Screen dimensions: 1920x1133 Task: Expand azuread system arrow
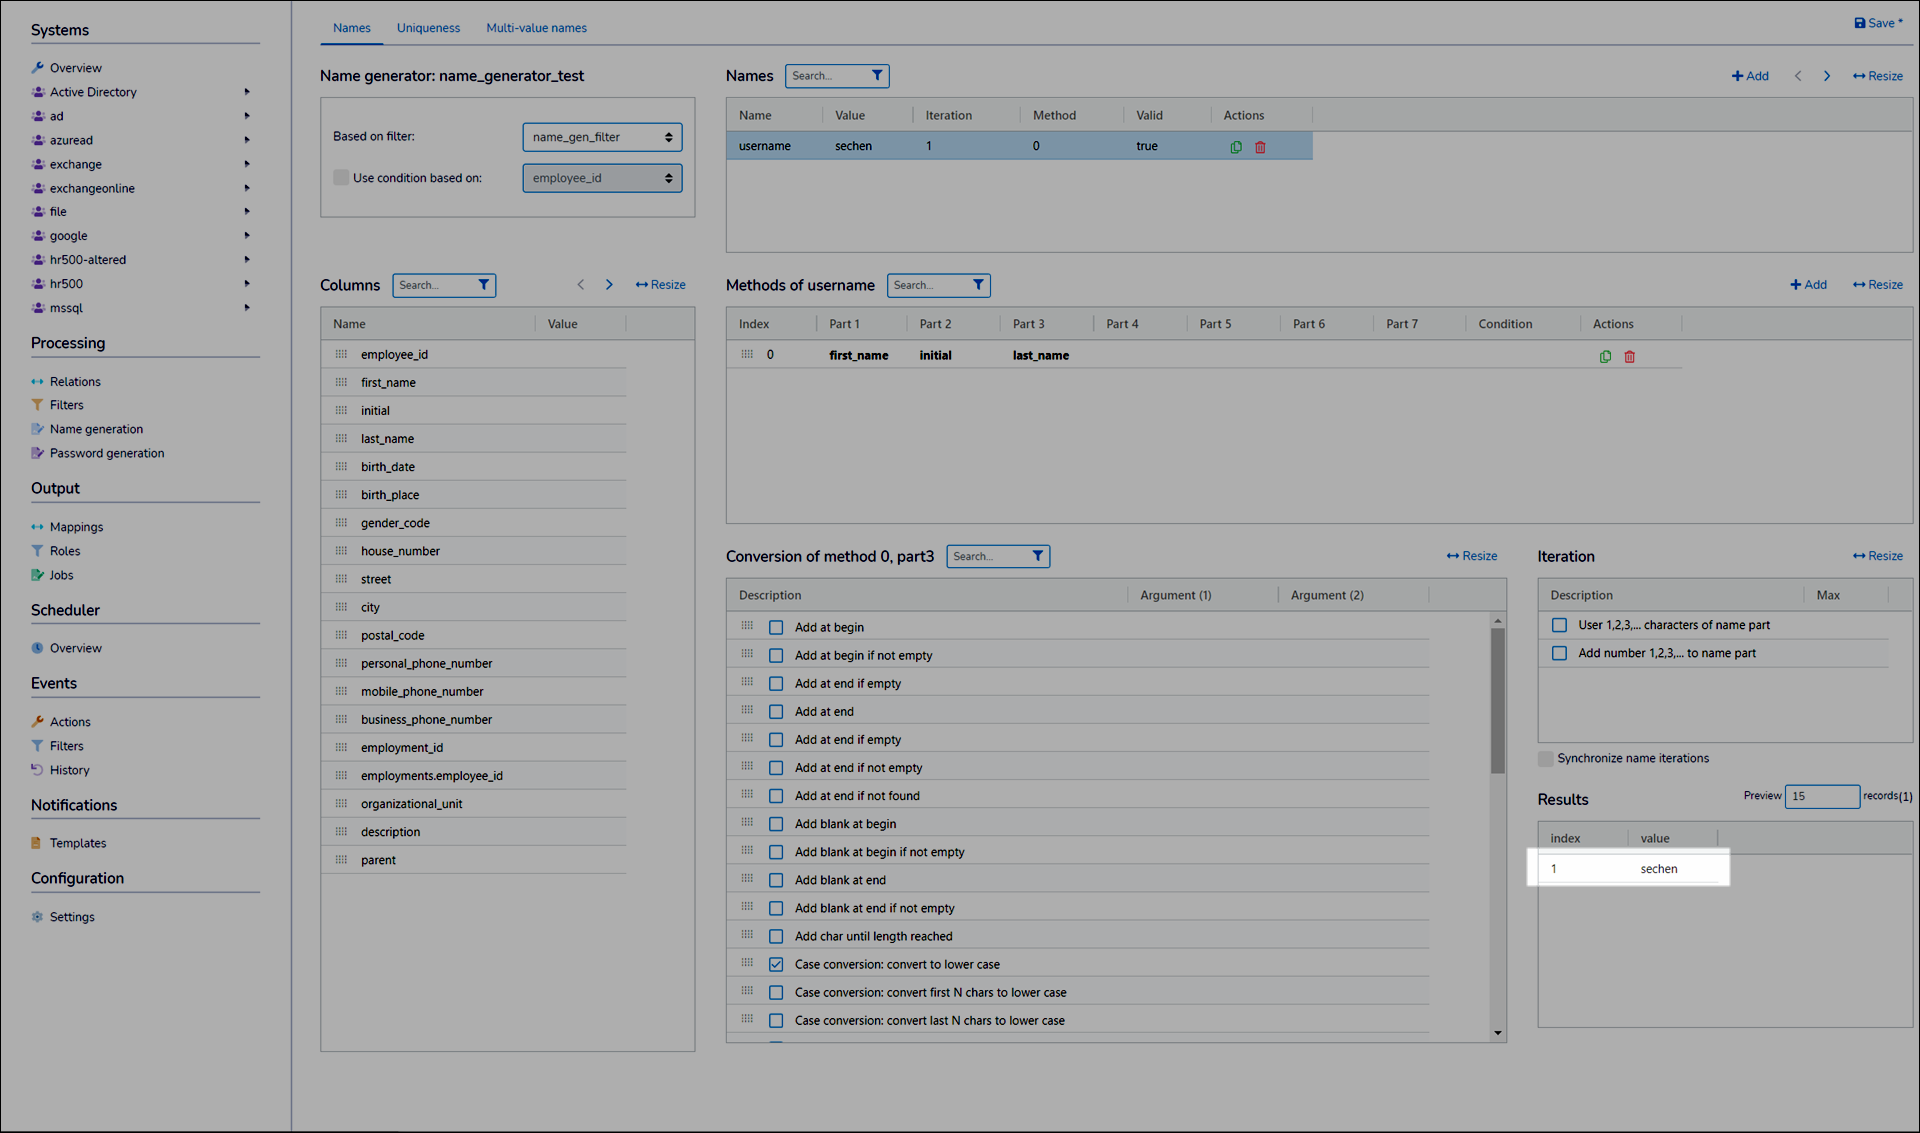[x=247, y=140]
